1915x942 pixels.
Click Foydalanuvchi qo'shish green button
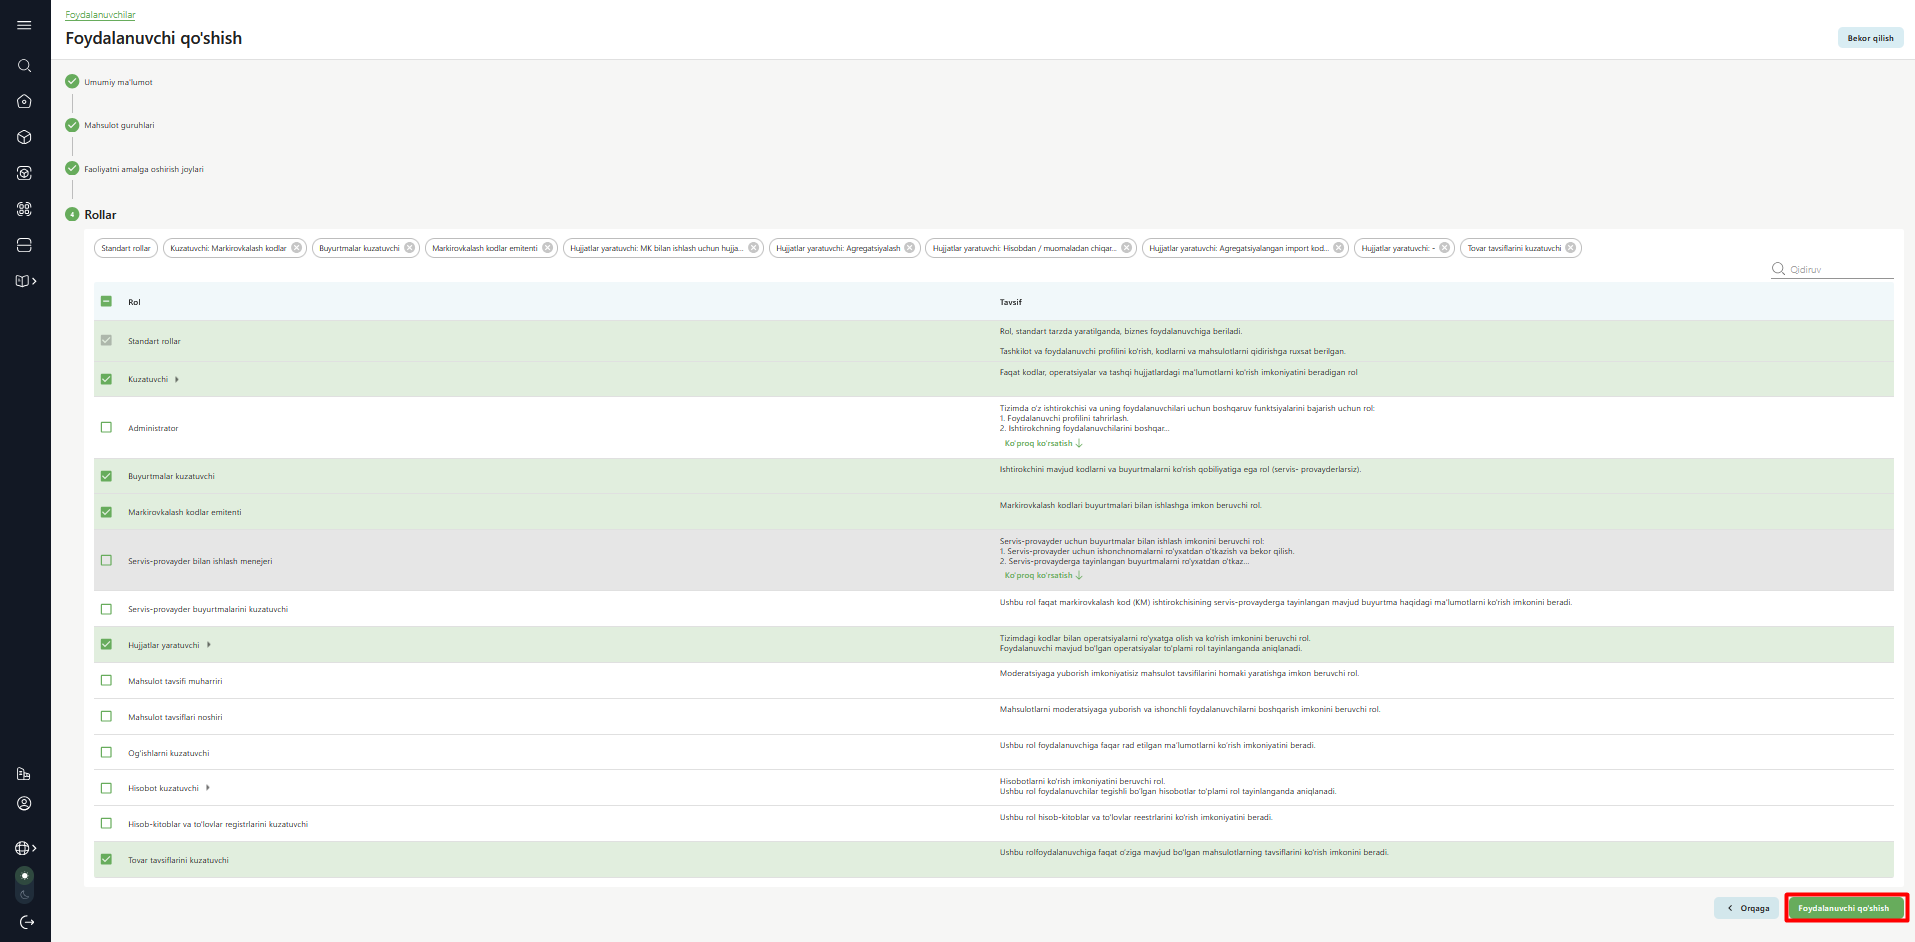(1844, 908)
